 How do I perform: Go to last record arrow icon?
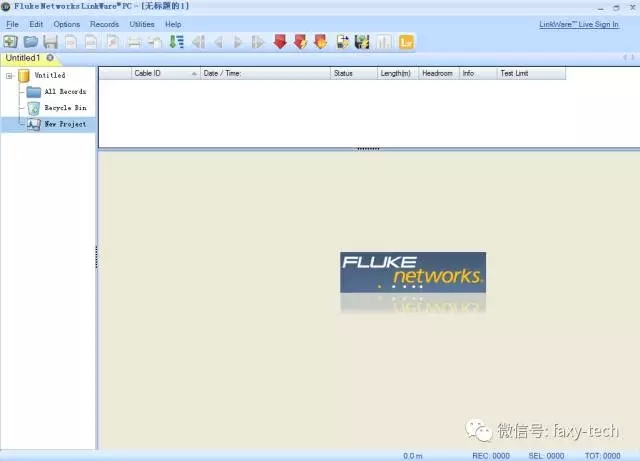[258, 42]
